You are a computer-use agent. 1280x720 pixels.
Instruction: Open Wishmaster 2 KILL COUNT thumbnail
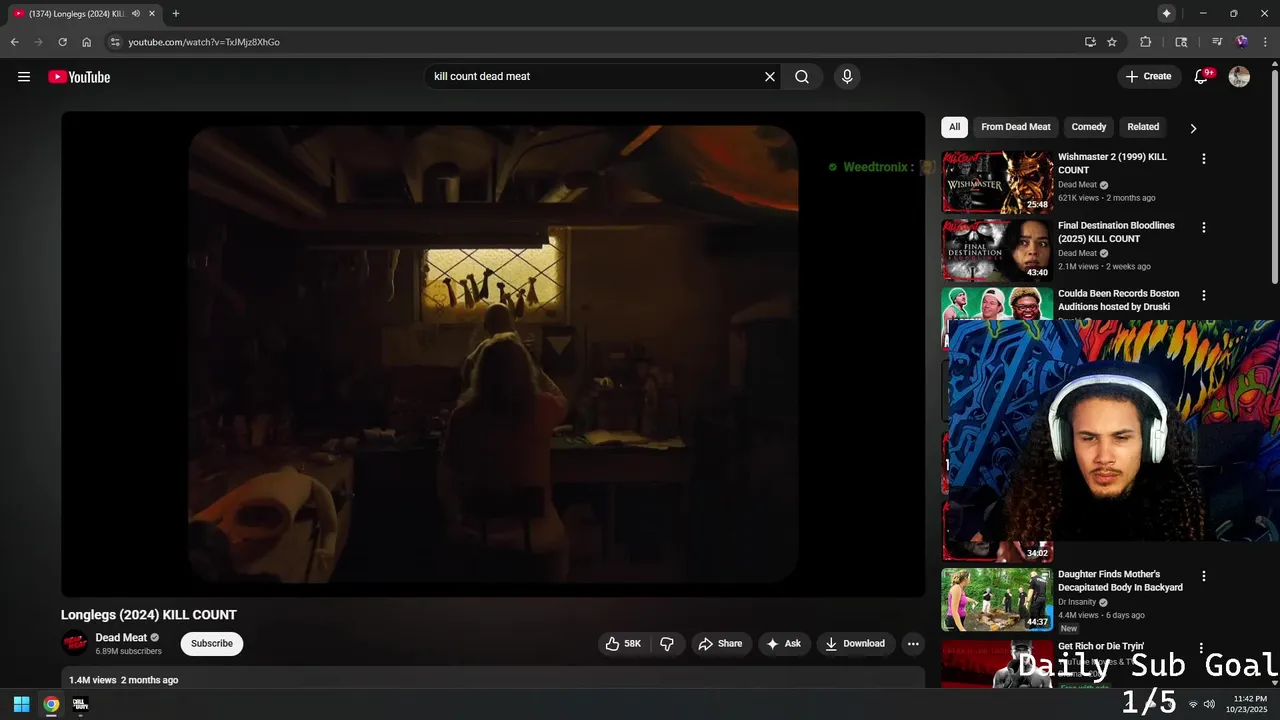(997, 182)
